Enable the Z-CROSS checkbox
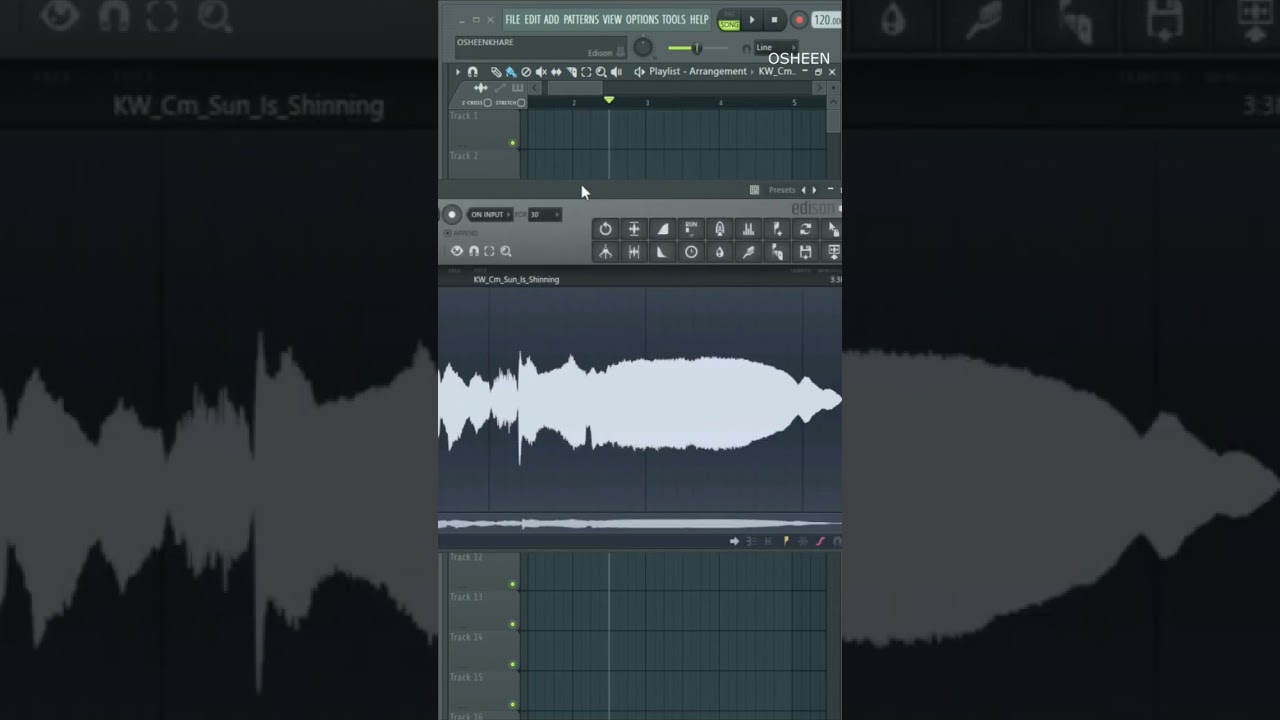1280x720 pixels. (487, 102)
